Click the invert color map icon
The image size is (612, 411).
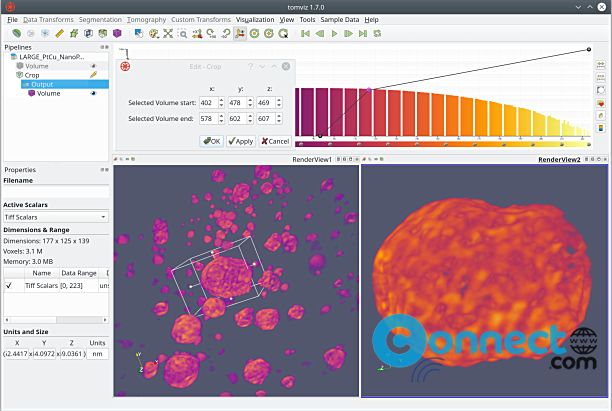(x=601, y=90)
